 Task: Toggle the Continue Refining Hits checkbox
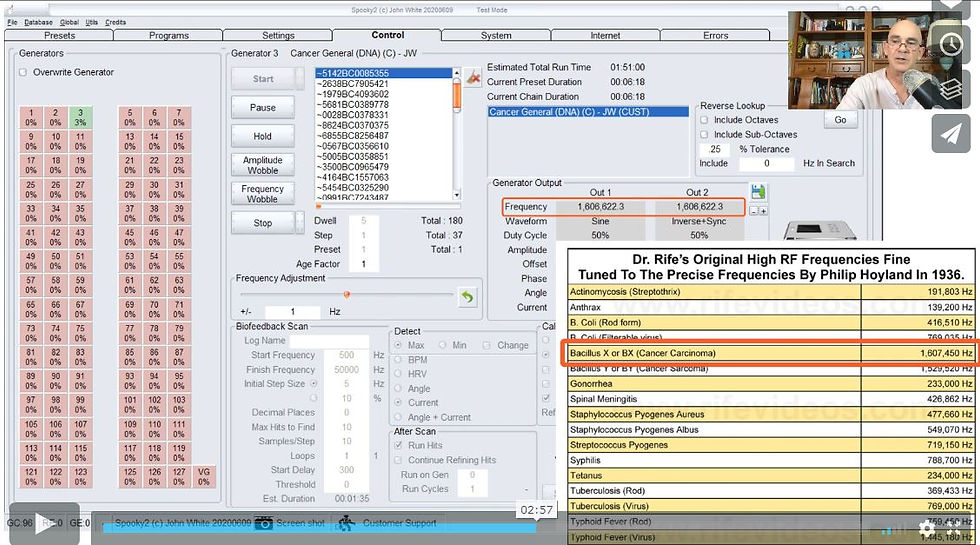tap(398, 460)
